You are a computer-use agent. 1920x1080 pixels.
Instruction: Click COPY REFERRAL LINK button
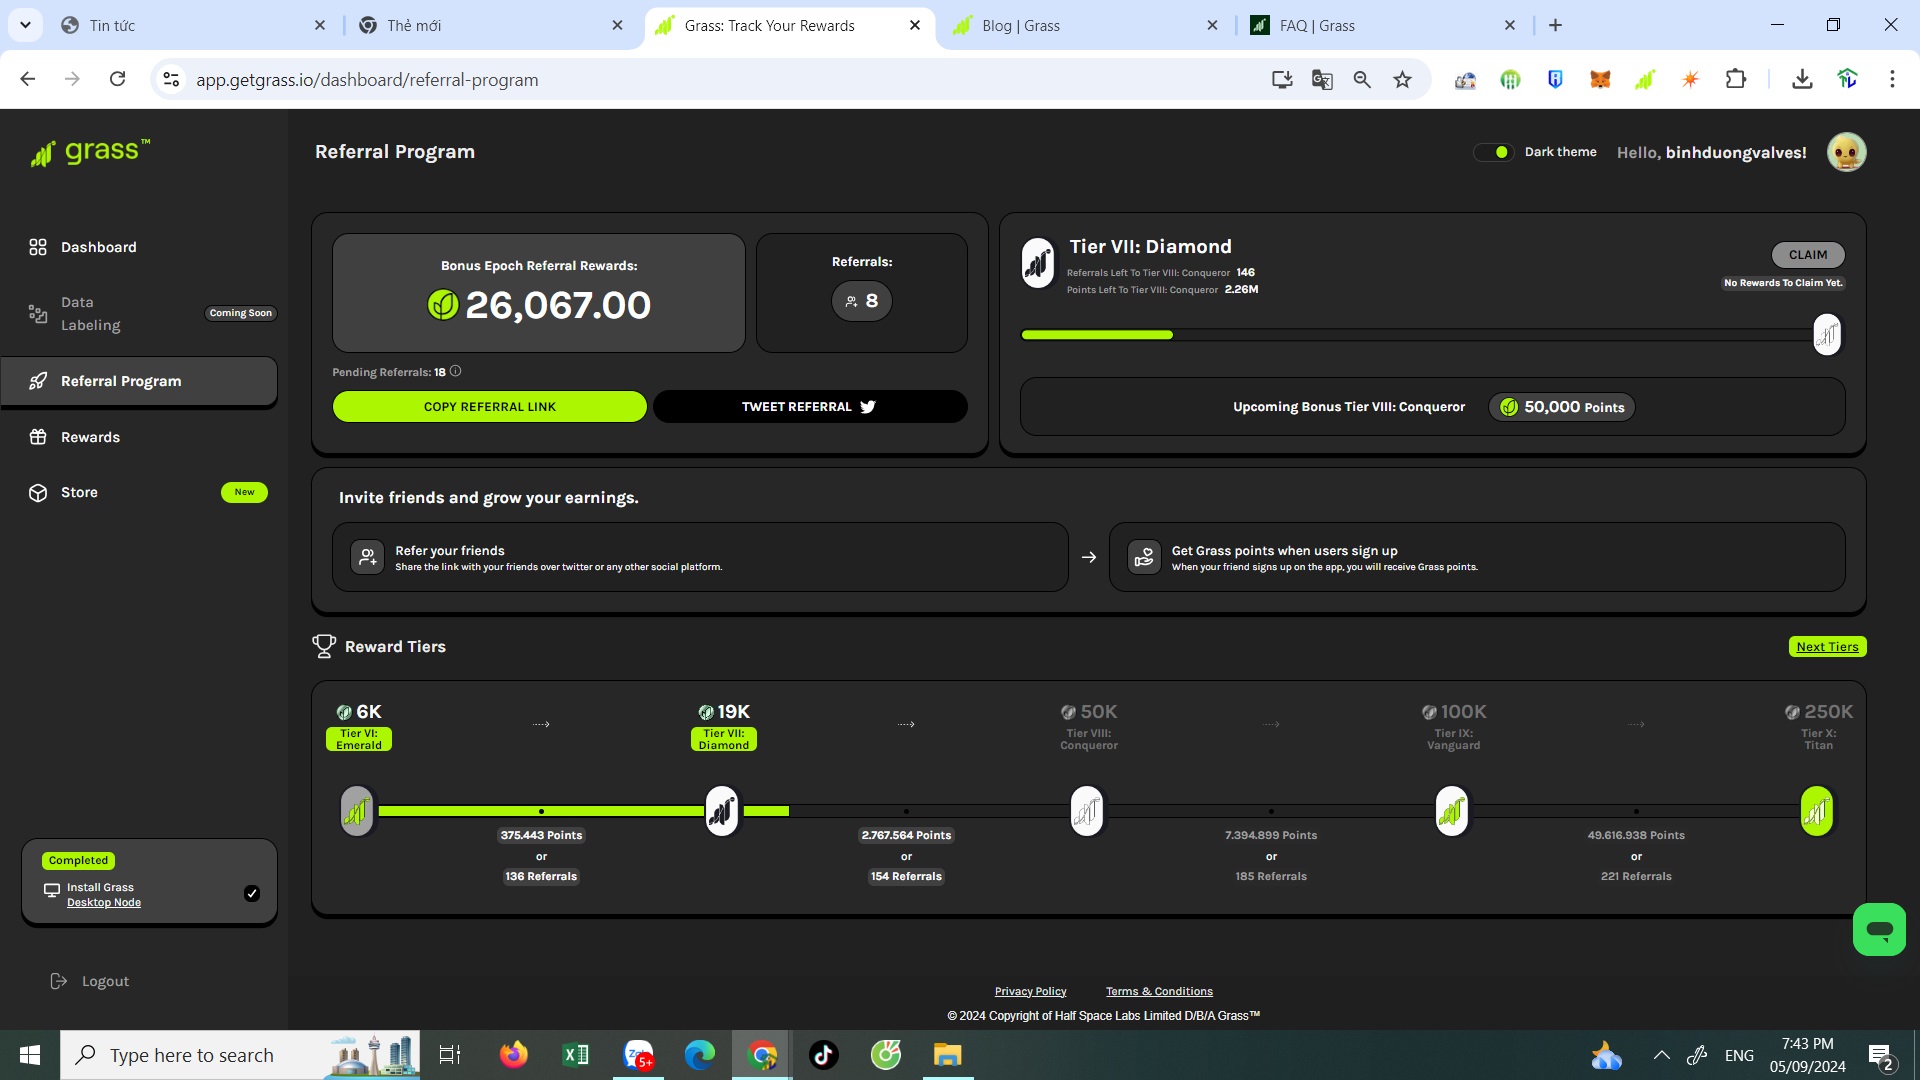coord(489,407)
